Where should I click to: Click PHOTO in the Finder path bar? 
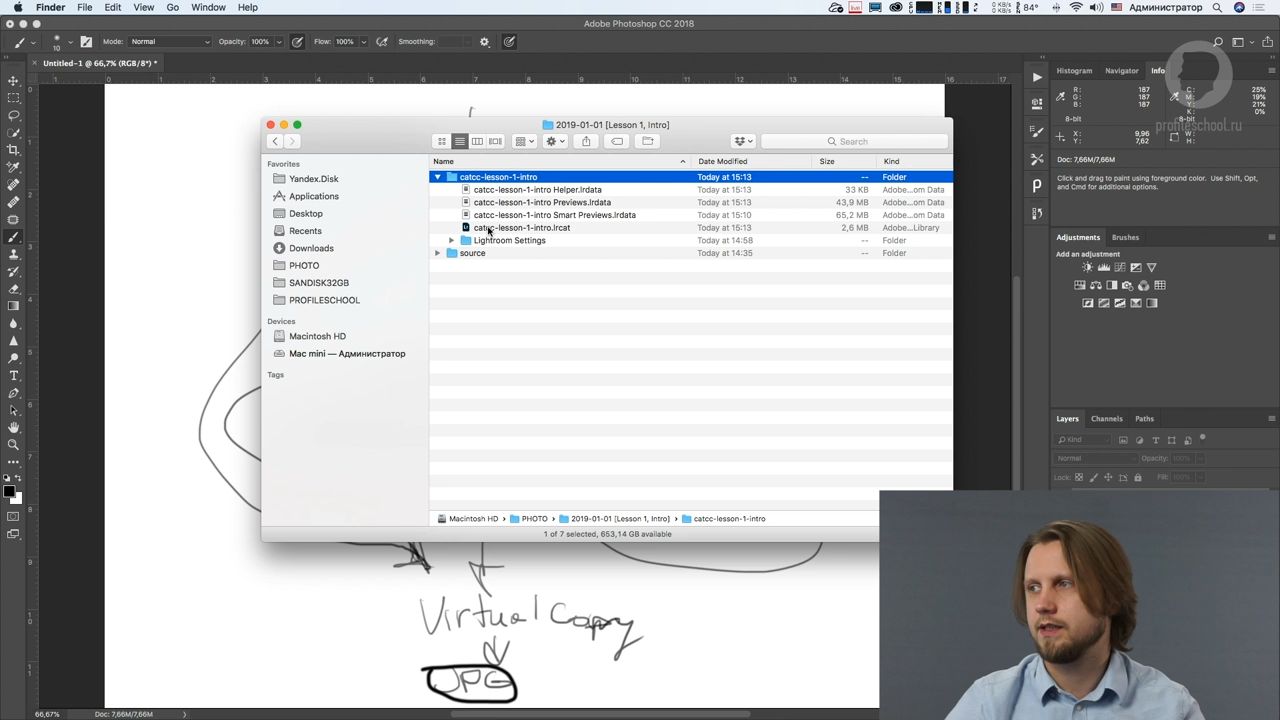[534, 519]
